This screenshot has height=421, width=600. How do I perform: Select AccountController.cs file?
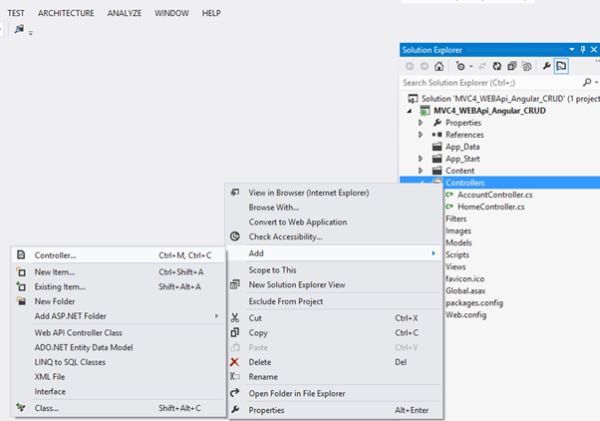(495, 194)
